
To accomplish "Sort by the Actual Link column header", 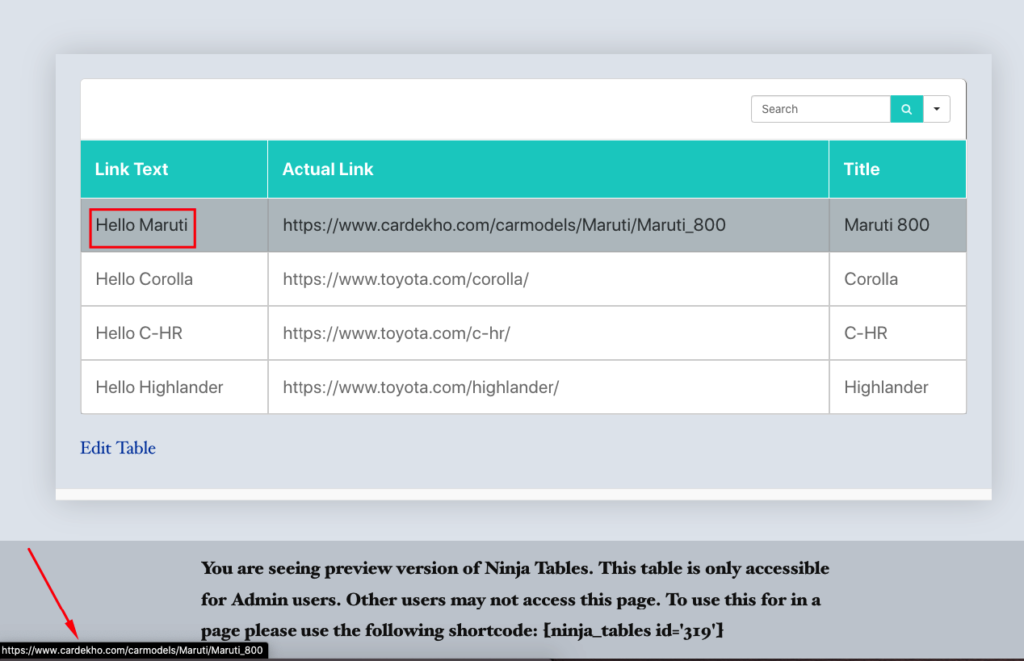I will pyautogui.click(x=328, y=169).
